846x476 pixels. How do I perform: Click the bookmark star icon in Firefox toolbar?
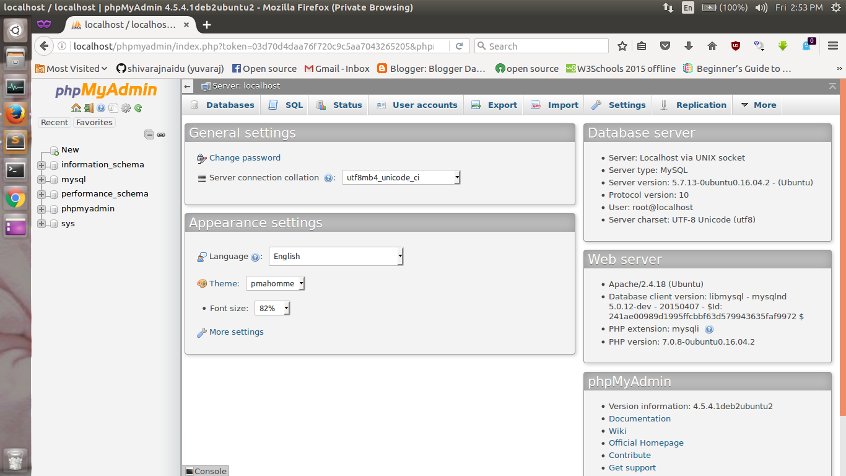[x=622, y=46]
